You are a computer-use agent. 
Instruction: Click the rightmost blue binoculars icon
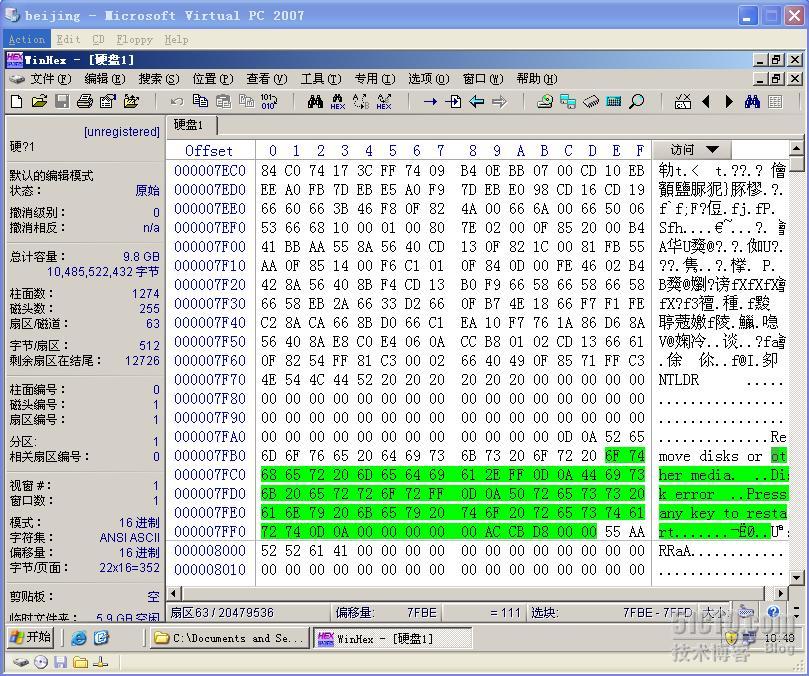(x=752, y=102)
